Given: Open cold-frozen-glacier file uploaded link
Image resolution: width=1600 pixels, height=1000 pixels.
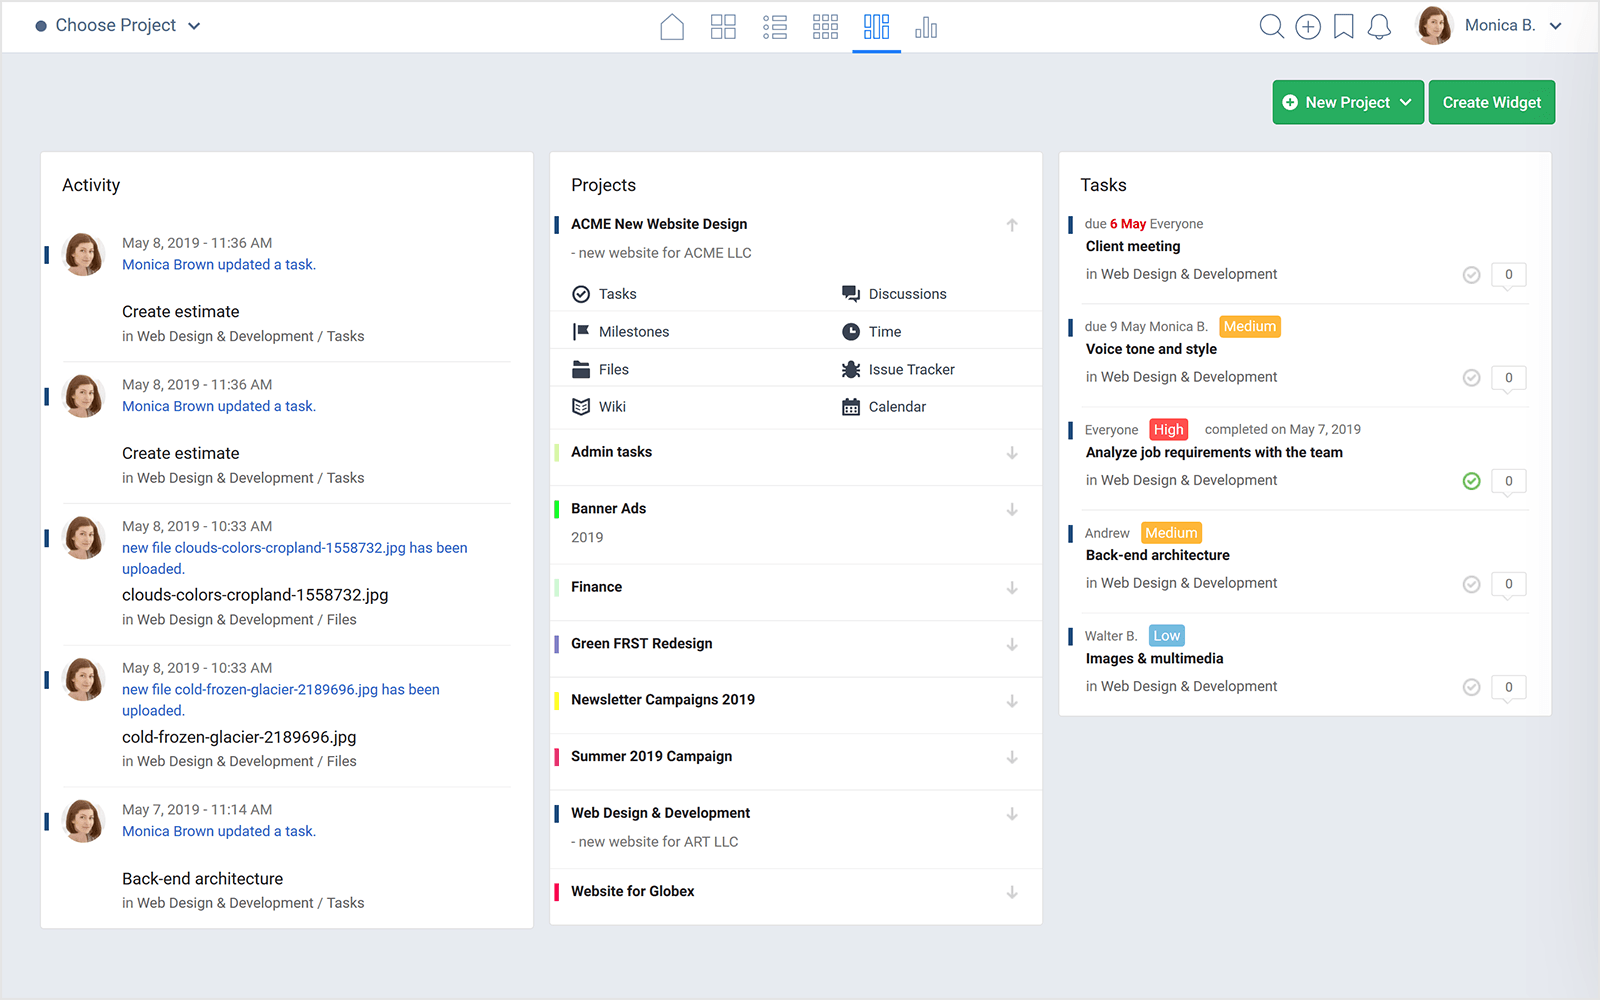Looking at the screenshot, I should coord(281,700).
